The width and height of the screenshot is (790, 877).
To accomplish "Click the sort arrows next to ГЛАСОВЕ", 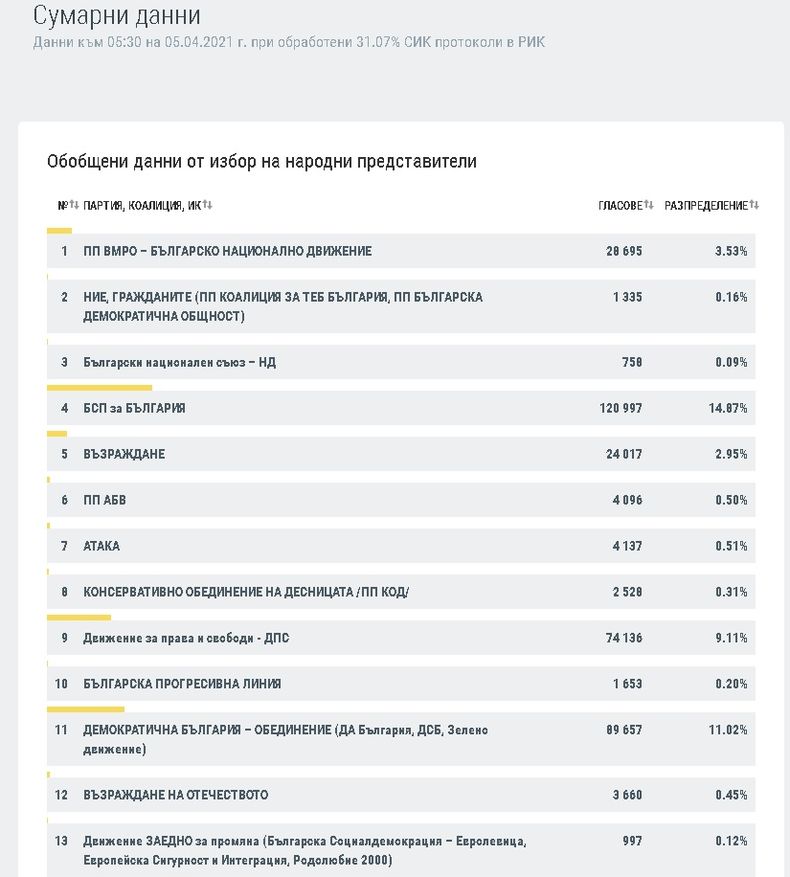I will pos(649,205).
